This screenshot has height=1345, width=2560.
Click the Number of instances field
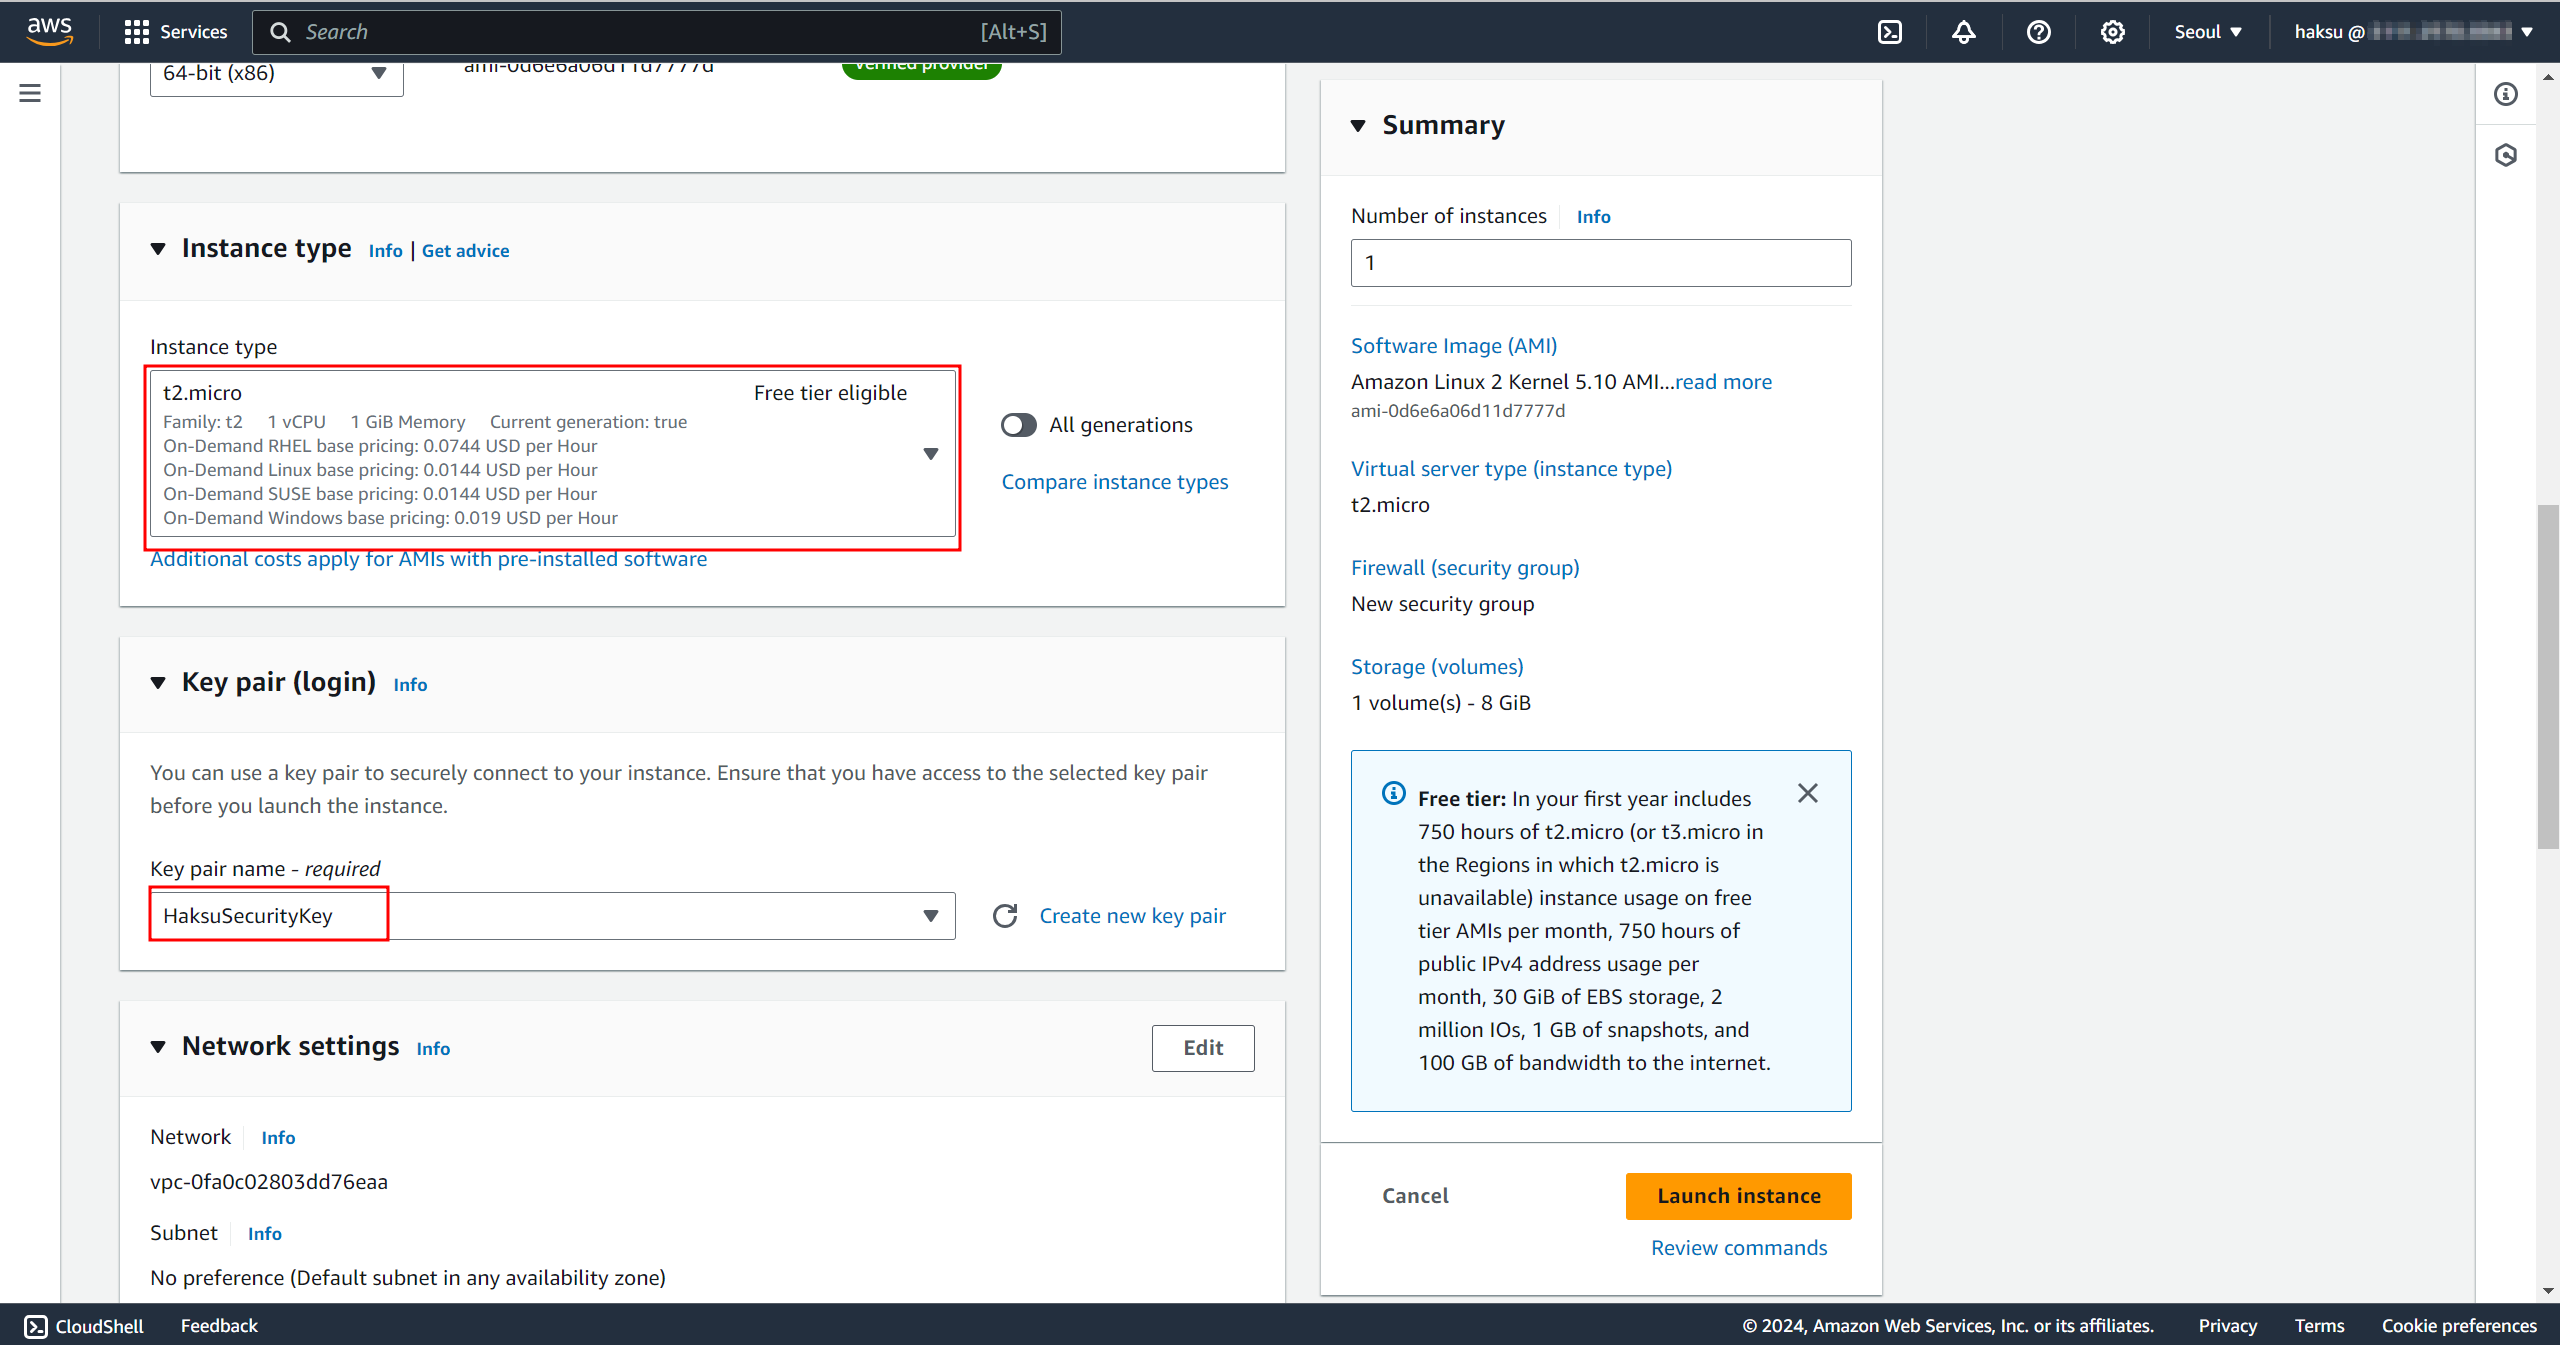[1600, 263]
